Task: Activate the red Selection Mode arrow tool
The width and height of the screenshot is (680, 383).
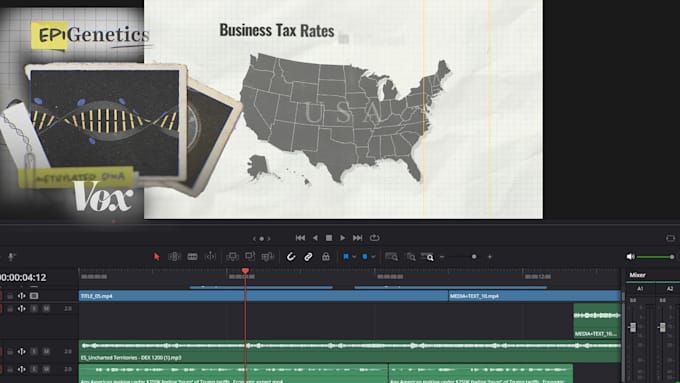Action: [x=157, y=257]
